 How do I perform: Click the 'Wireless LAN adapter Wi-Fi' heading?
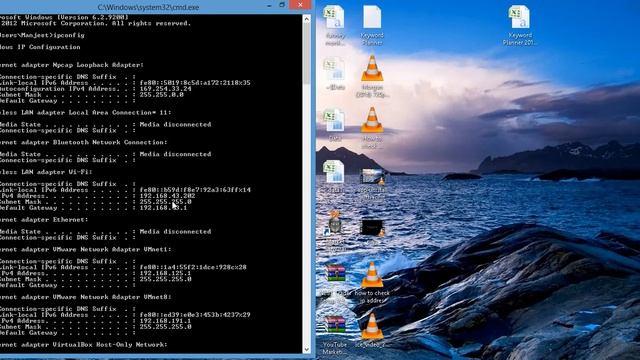coord(46,172)
